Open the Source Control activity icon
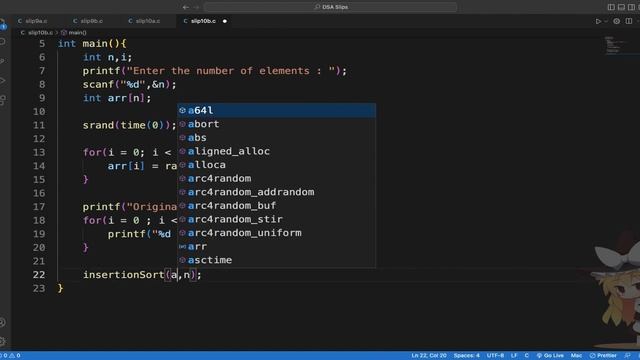Screen dimensions: 640x360 tap(3, 61)
